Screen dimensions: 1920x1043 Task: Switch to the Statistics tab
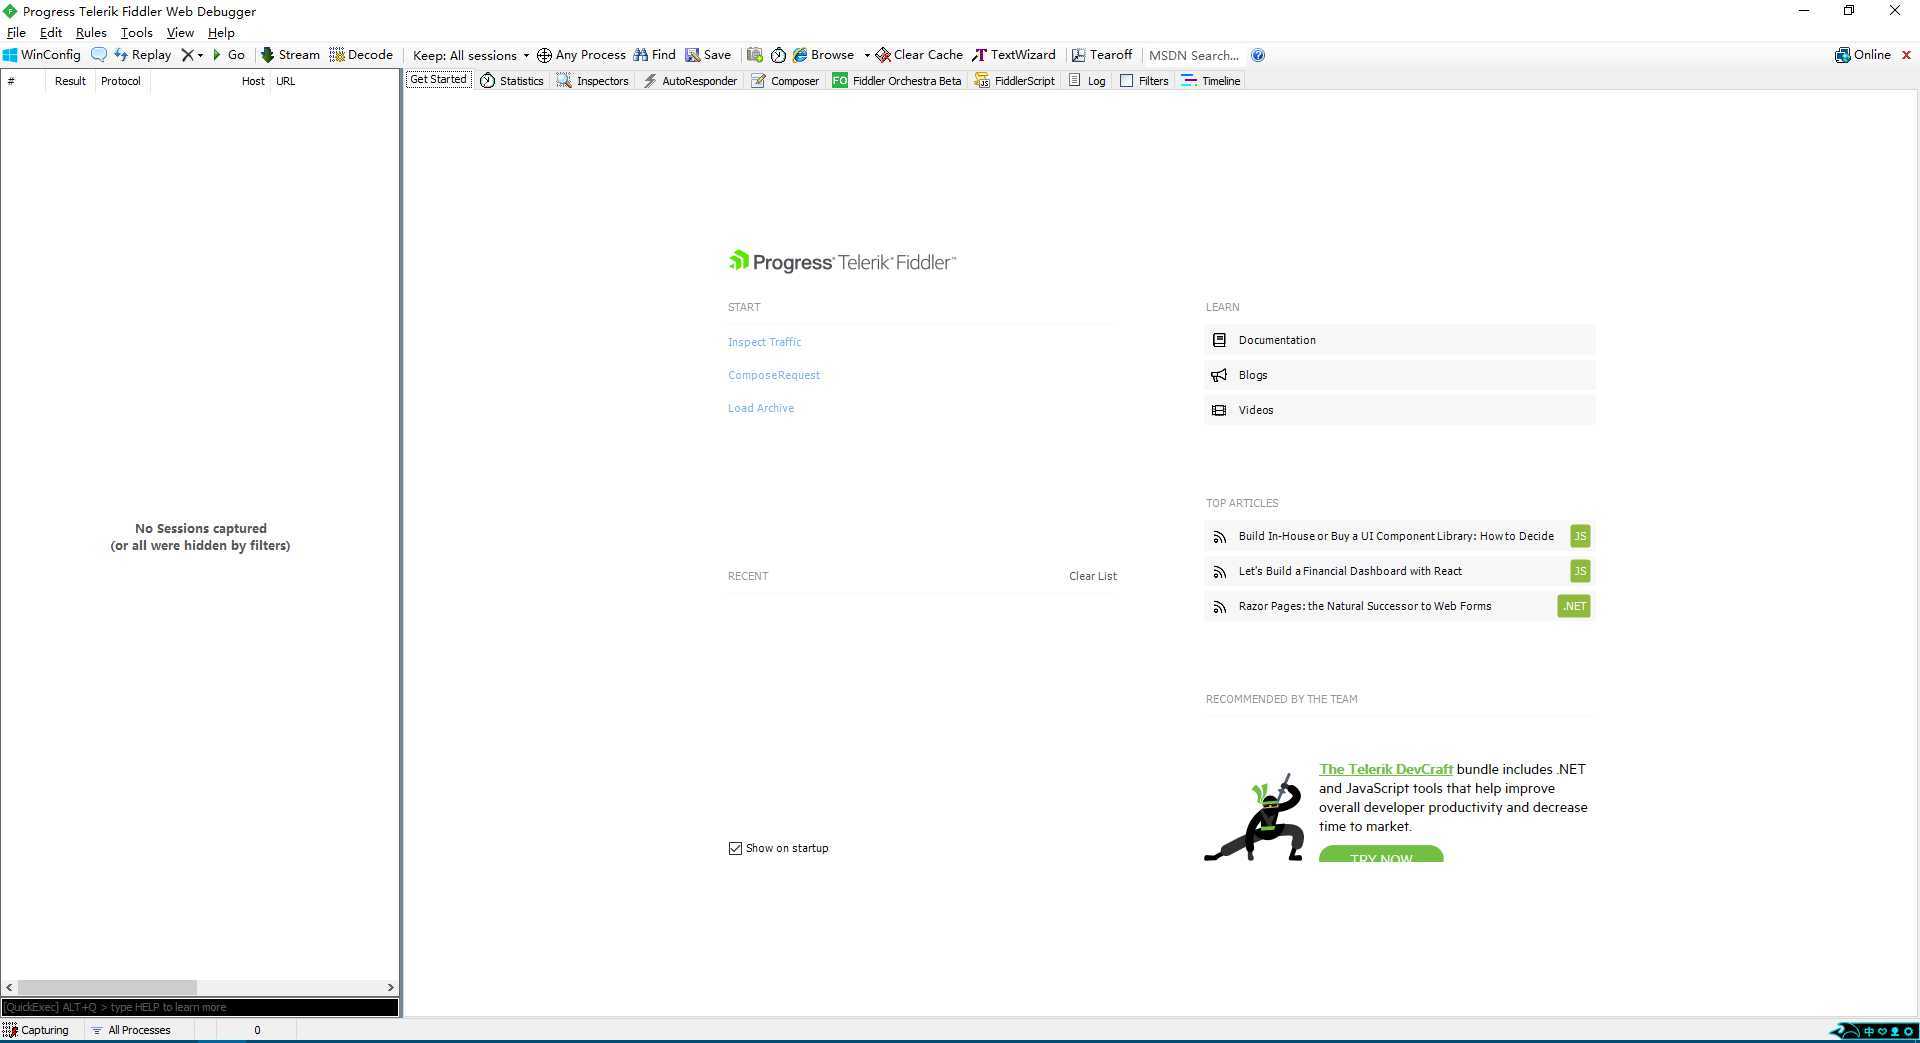512,81
